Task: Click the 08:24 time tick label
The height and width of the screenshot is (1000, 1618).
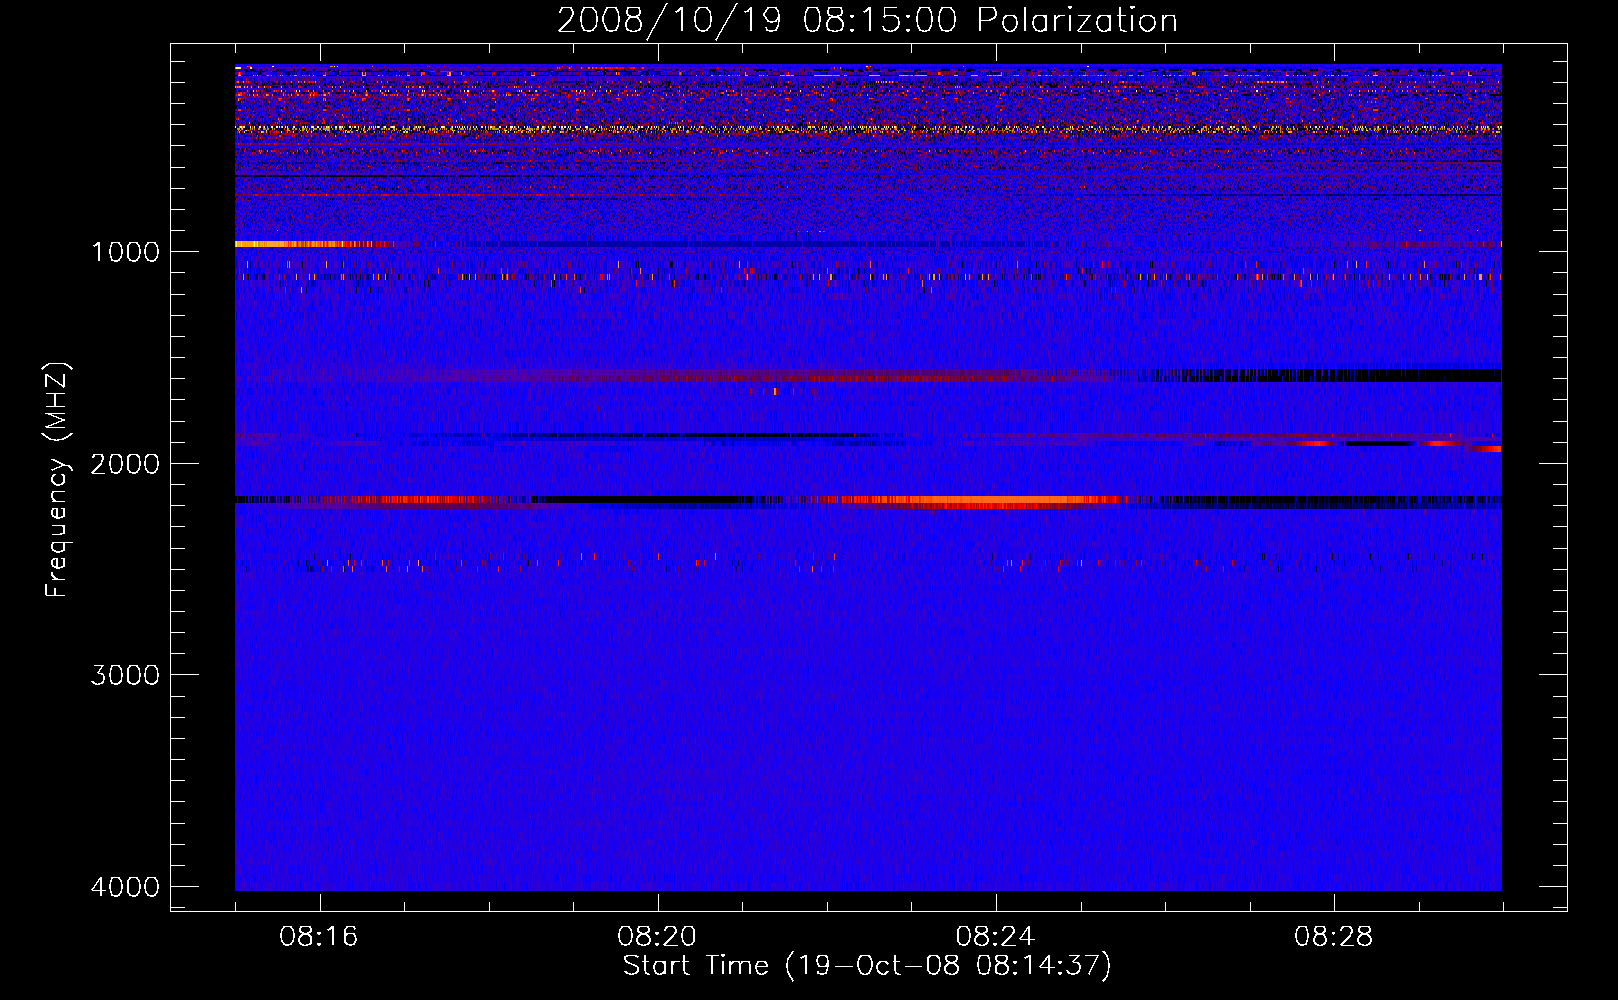Action: [x=995, y=937]
